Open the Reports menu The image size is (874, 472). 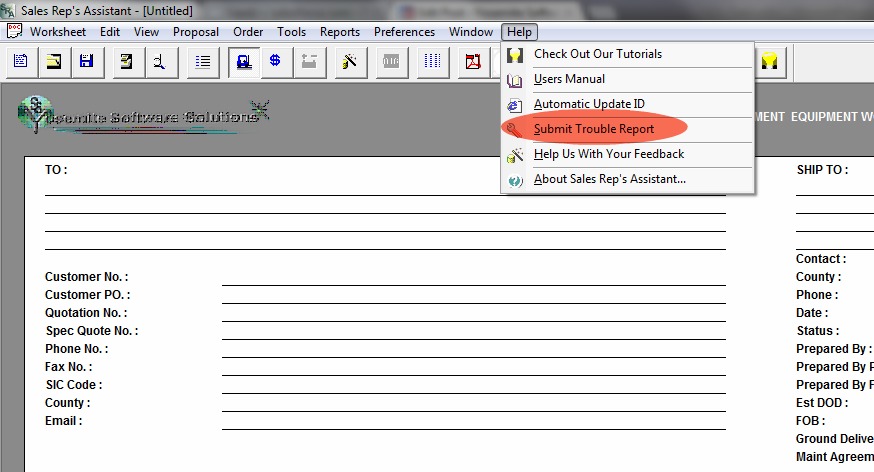point(340,32)
